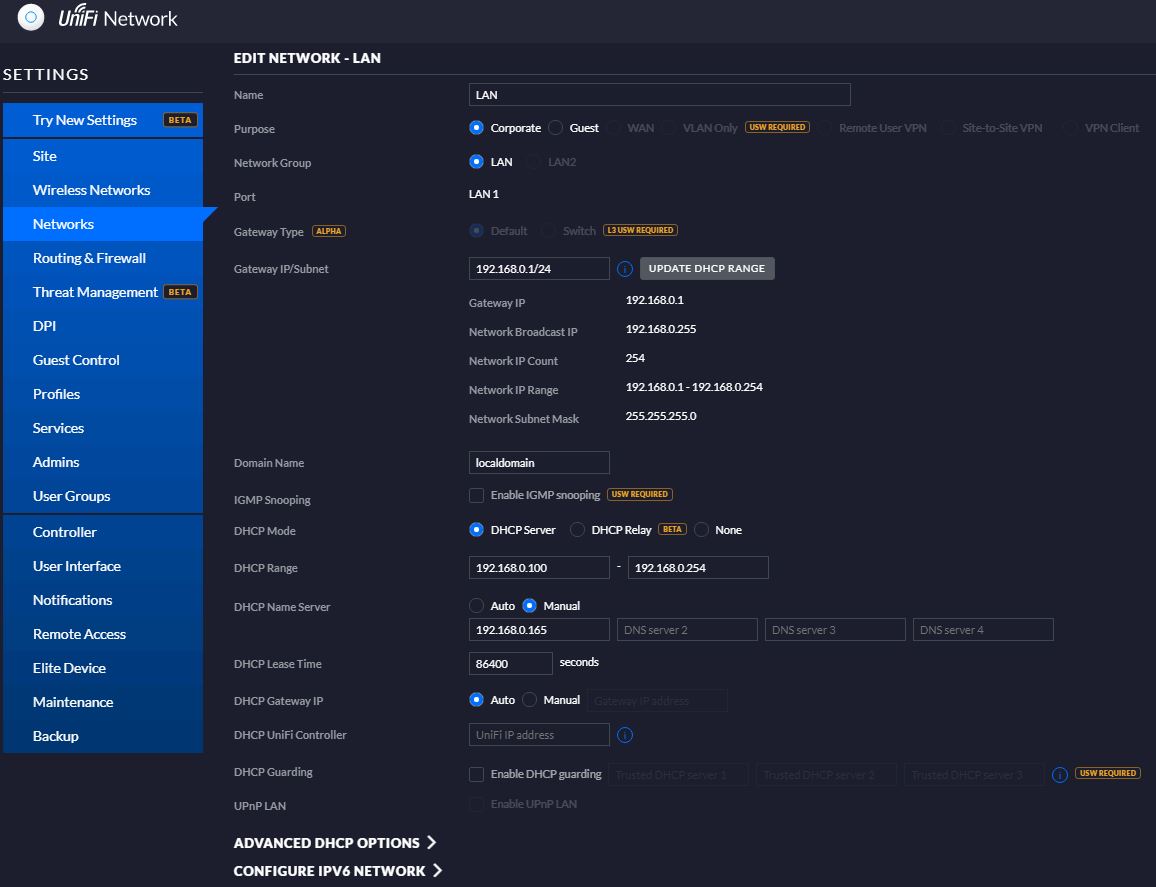The width and height of the screenshot is (1156, 887).
Task: Open Admins settings
Action: (x=103, y=462)
